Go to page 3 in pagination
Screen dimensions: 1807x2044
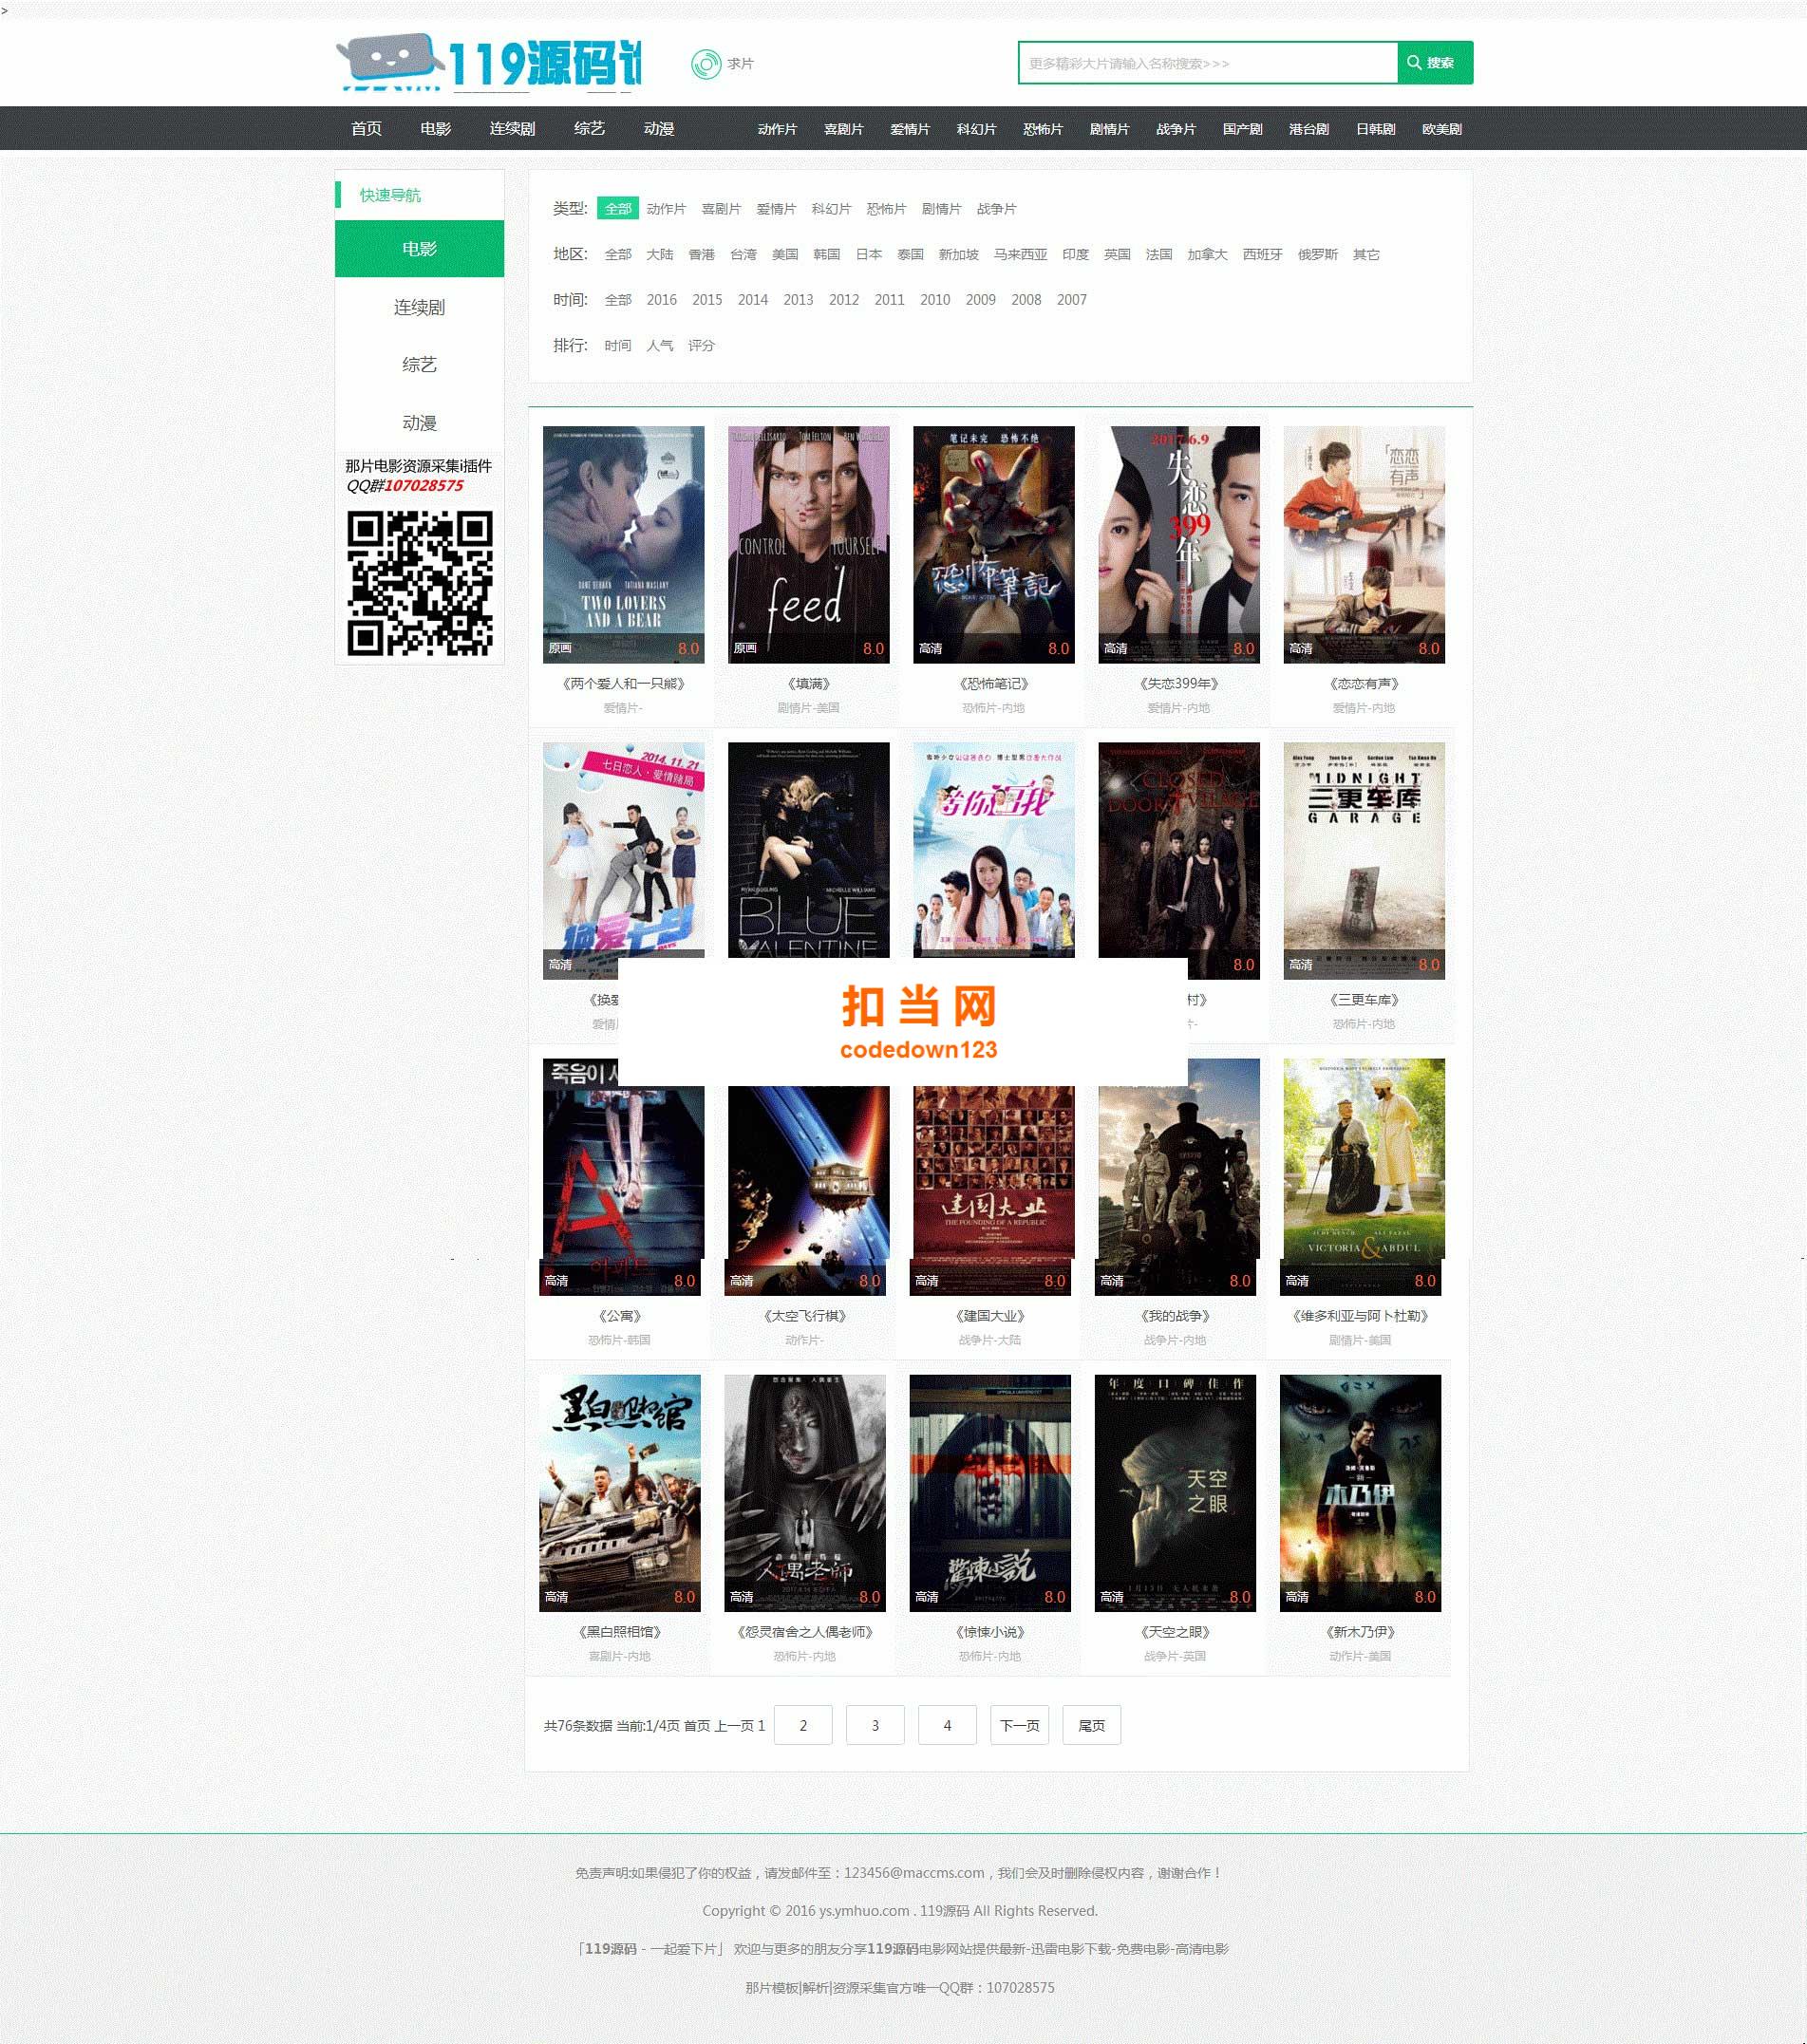(x=875, y=1725)
